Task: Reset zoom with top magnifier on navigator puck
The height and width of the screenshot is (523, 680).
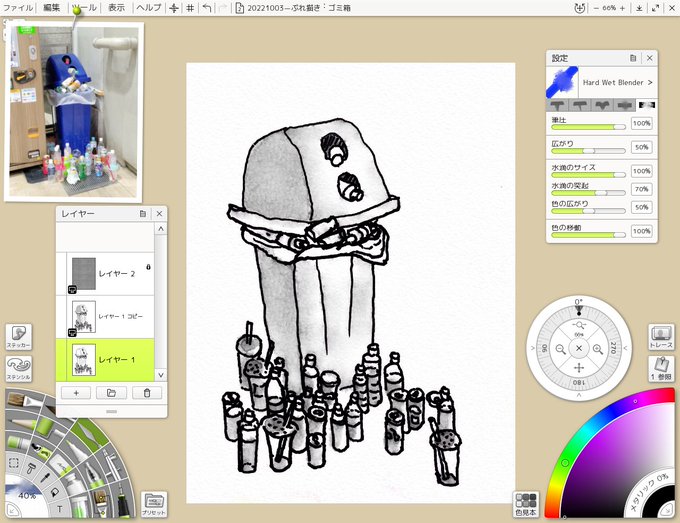Action: (x=579, y=325)
